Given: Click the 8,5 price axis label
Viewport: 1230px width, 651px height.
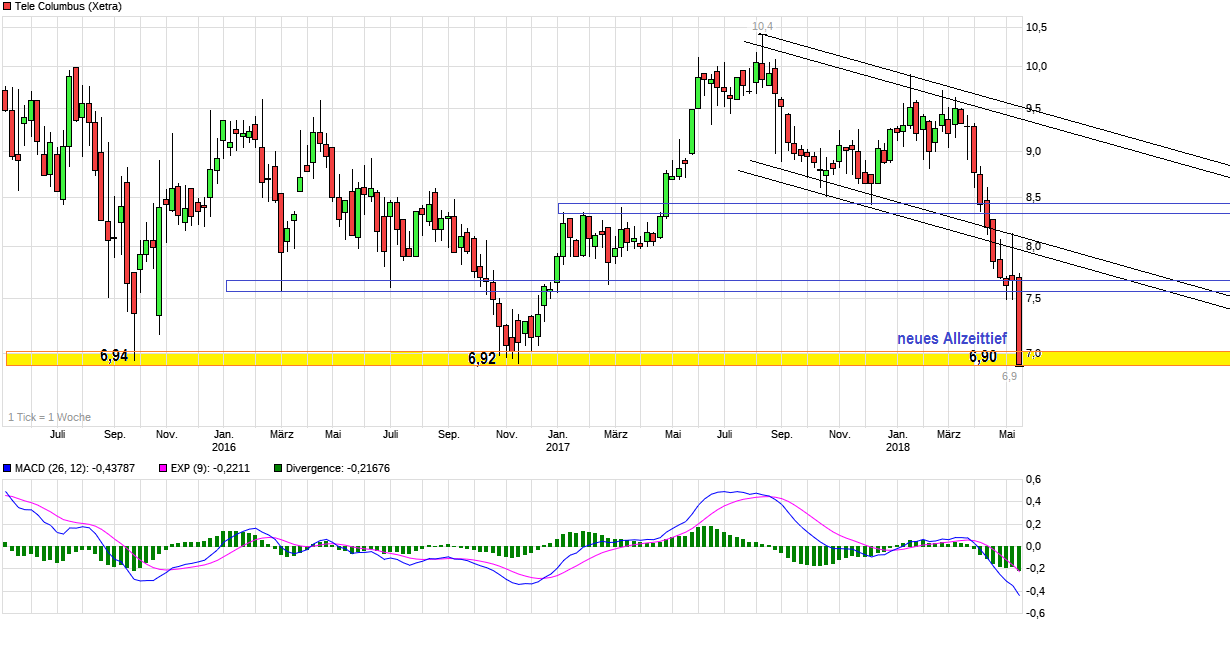Looking at the screenshot, I should click(1034, 198).
